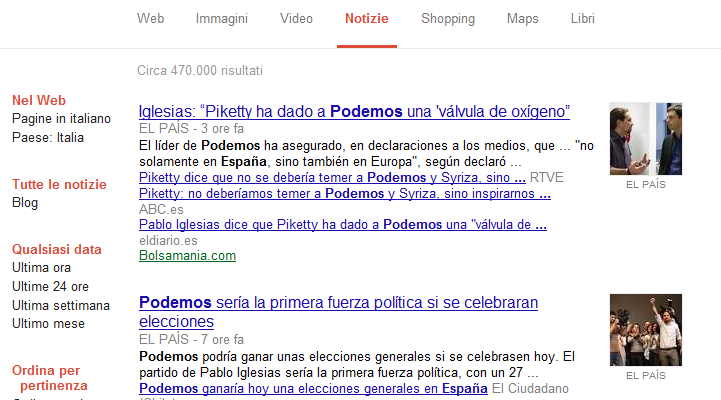This screenshot has height=400, width=721.
Task: Open Iglesias Piketty válvula de oxígeno headline
Action: click(354, 112)
